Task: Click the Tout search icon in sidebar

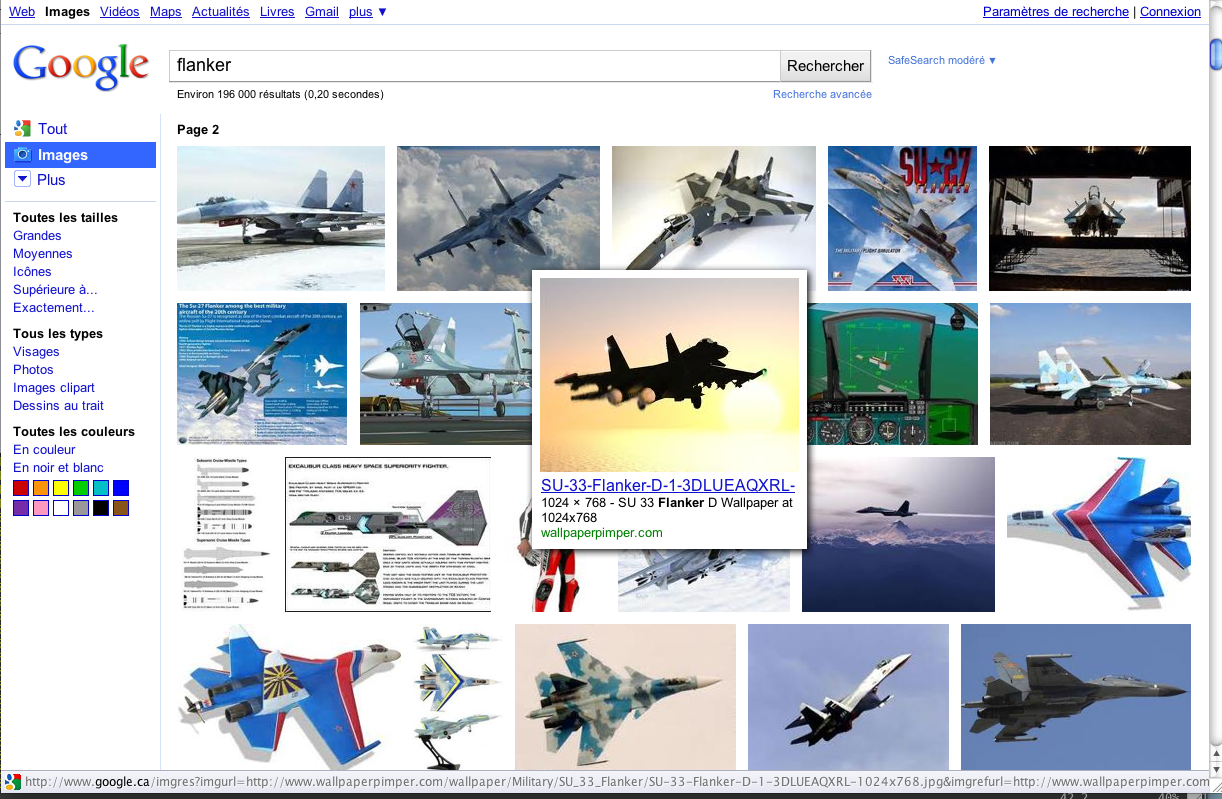Action: pos(22,129)
